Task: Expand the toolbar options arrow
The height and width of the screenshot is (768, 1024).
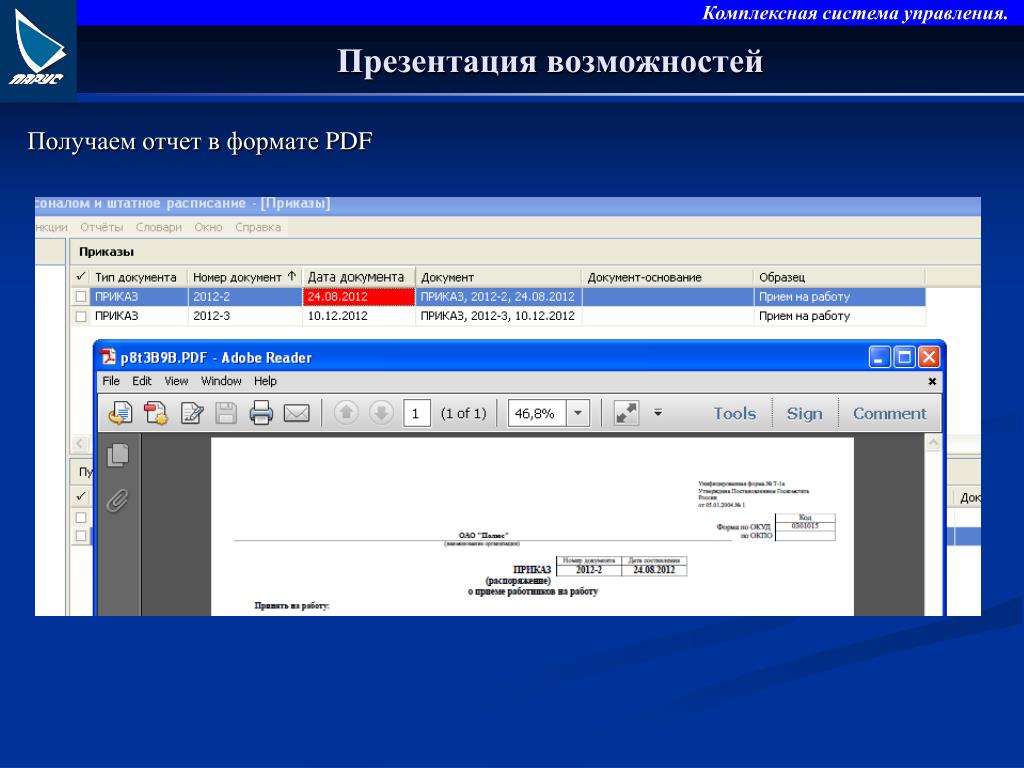Action: click(658, 412)
